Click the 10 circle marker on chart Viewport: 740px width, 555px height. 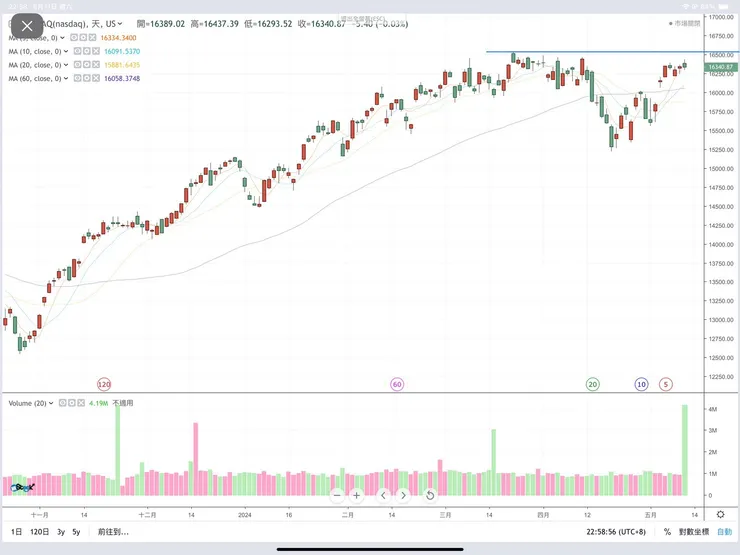tap(641, 384)
